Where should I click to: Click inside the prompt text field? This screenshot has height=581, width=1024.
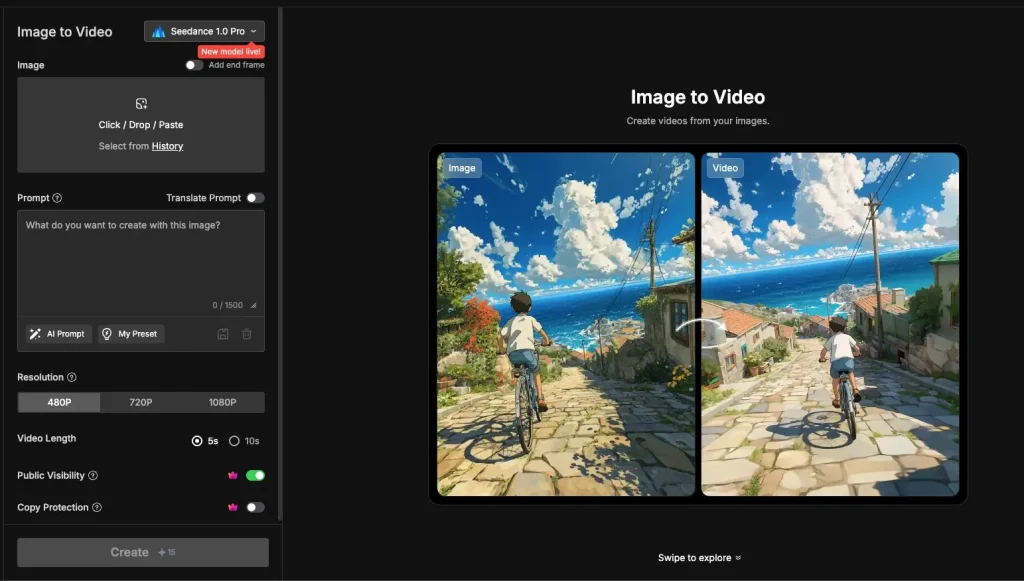(x=140, y=255)
